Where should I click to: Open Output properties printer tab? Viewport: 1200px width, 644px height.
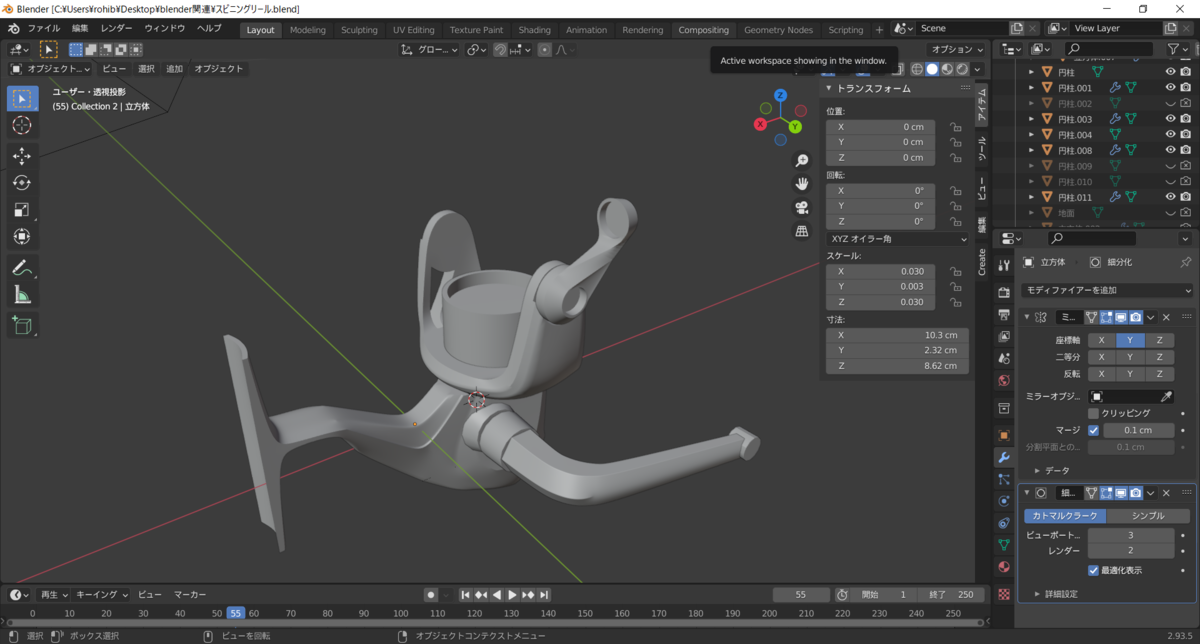coord(1004,314)
